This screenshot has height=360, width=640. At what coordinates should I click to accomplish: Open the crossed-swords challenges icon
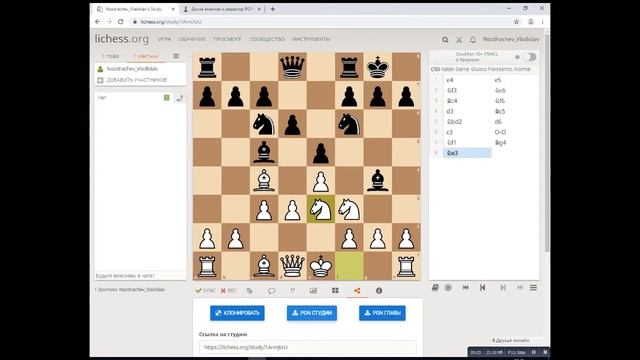click(459, 40)
